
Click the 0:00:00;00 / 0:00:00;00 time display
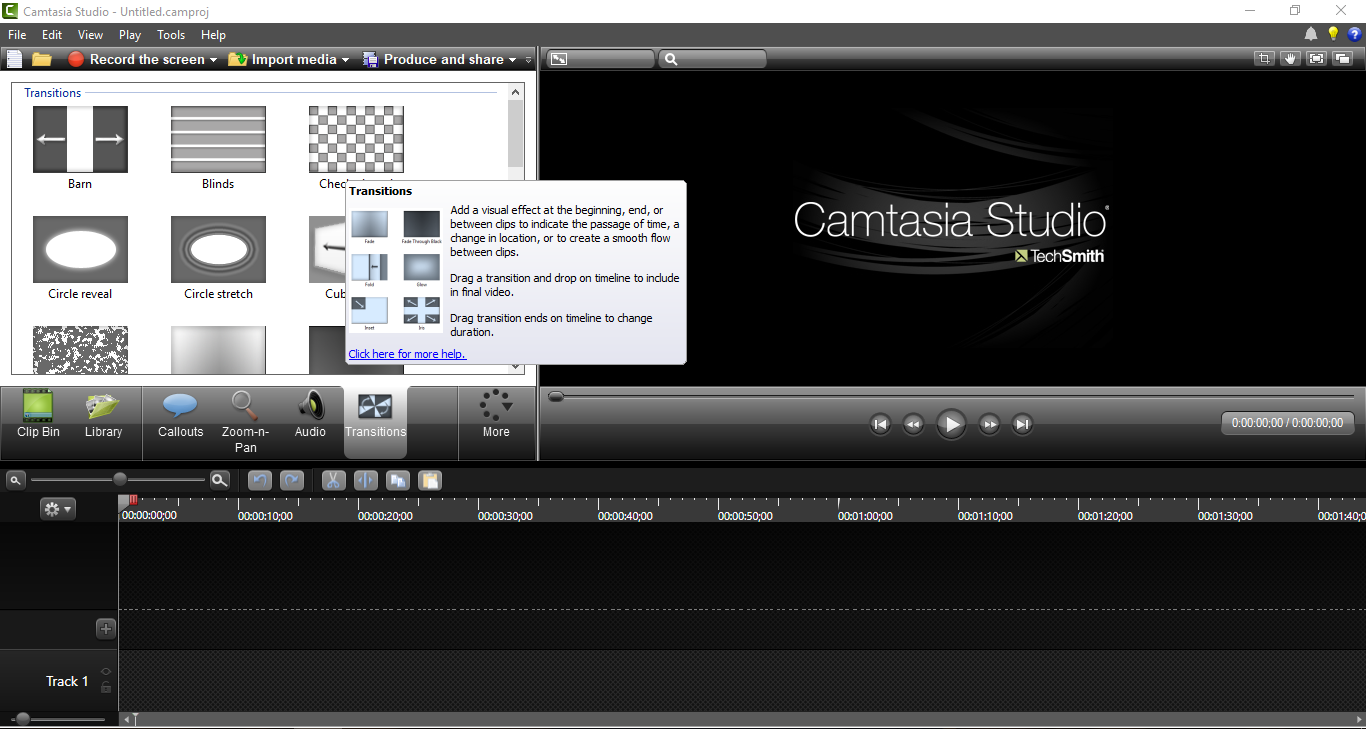pos(1288,423)
